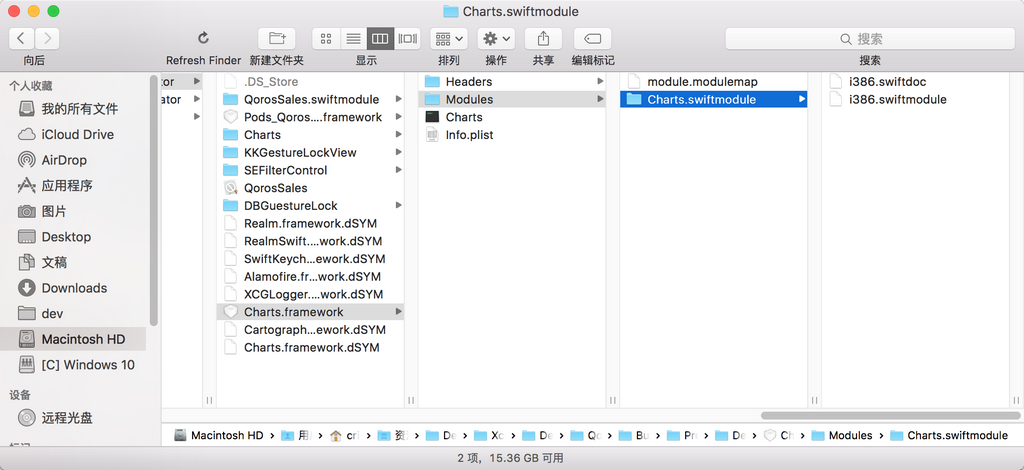The width and height of the screenshot is (1024, 470).
Task: Switch to list view
Action: pyautogui.click(x=353, y=39)
